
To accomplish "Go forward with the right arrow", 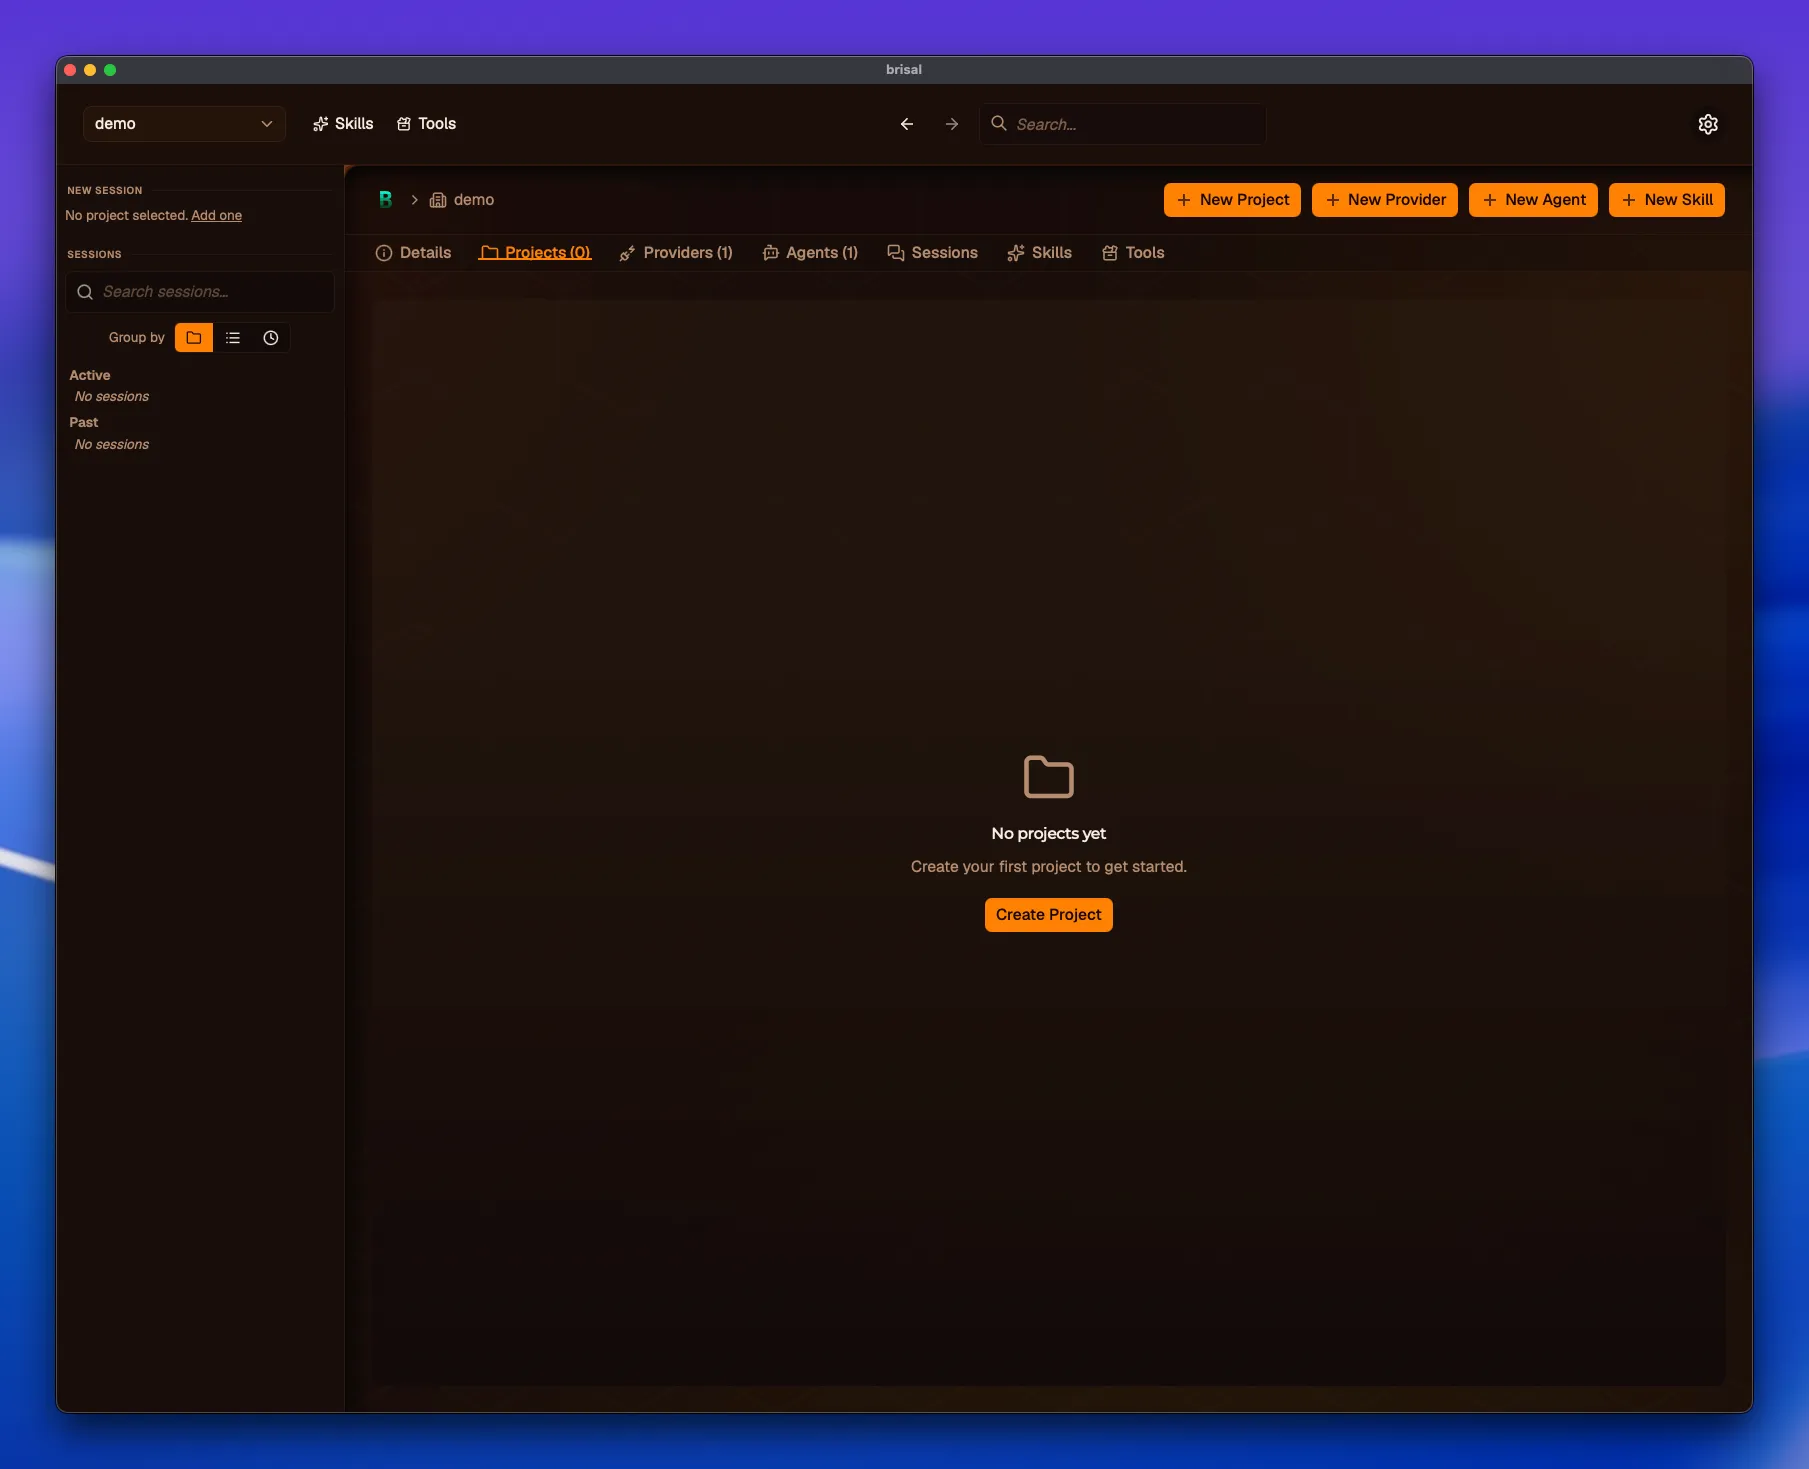I will tap(952, 124).
